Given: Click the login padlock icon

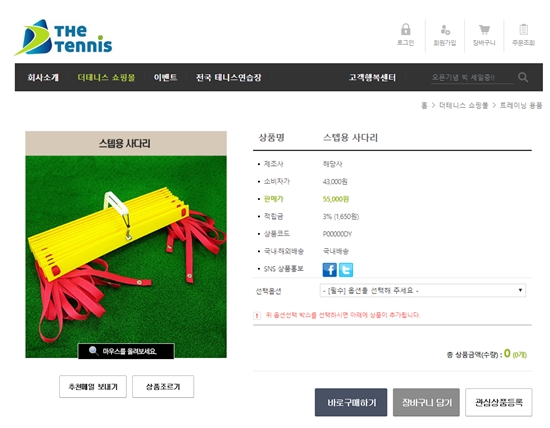Looking at the screenshot, I should pos(405,30).
